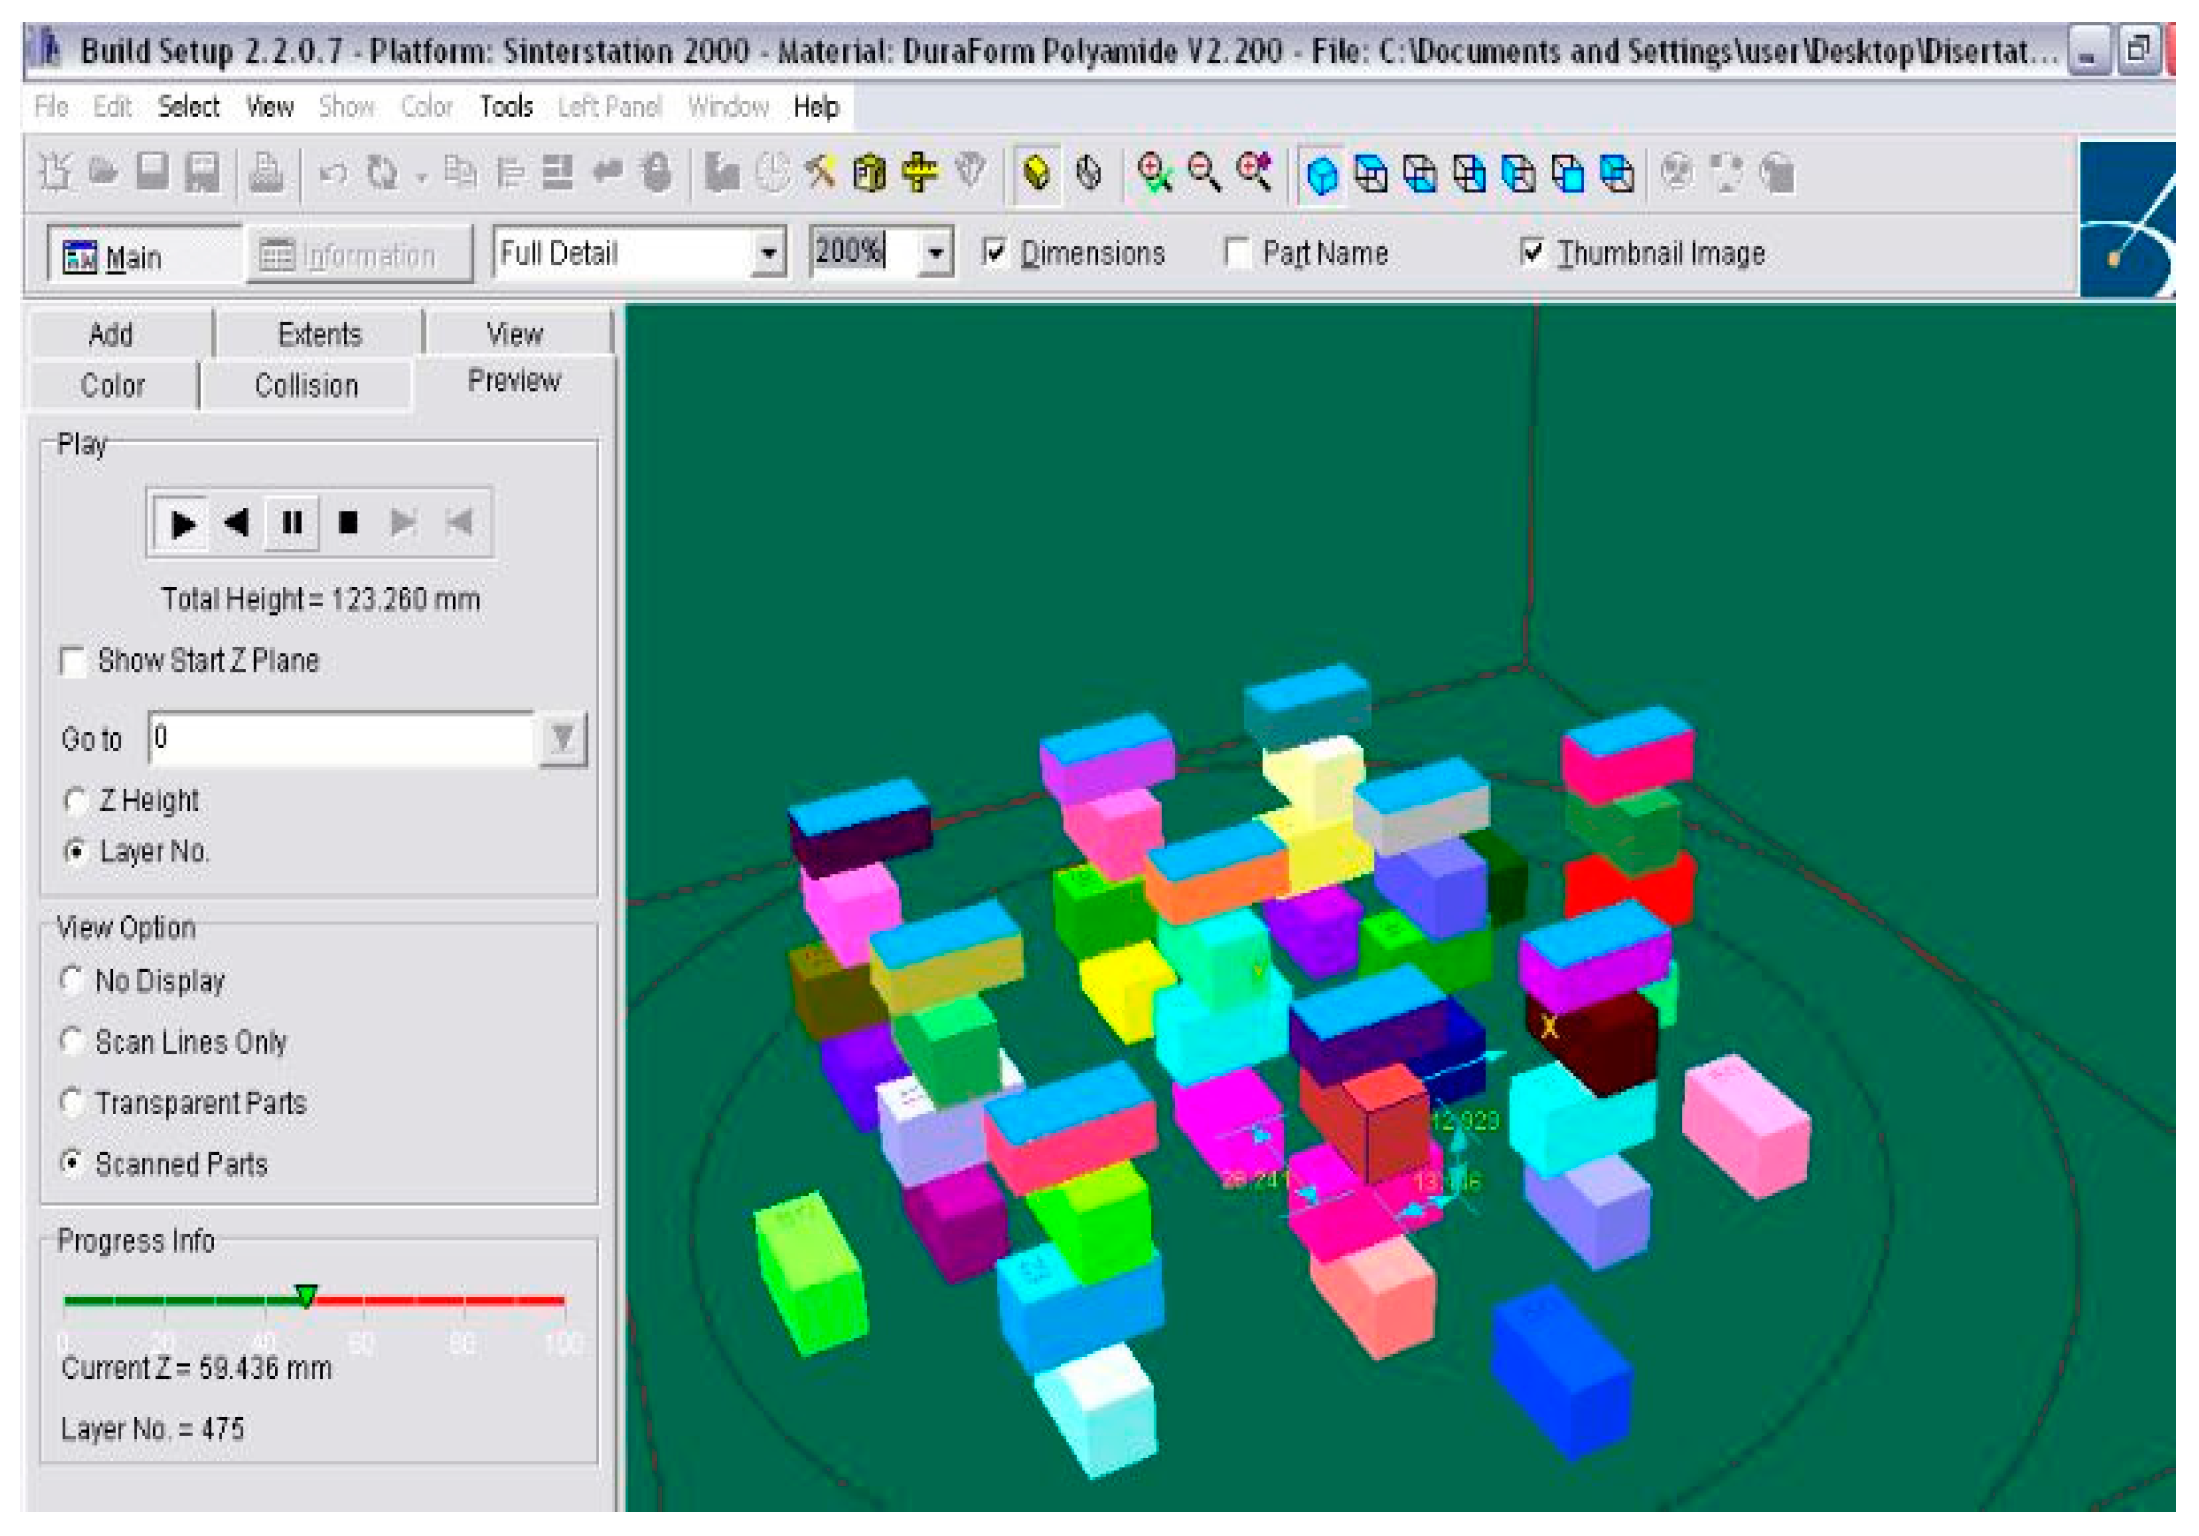Click the green progress slider marker
Screen dimensions: 2199x1536
(x=307, y=1296)
